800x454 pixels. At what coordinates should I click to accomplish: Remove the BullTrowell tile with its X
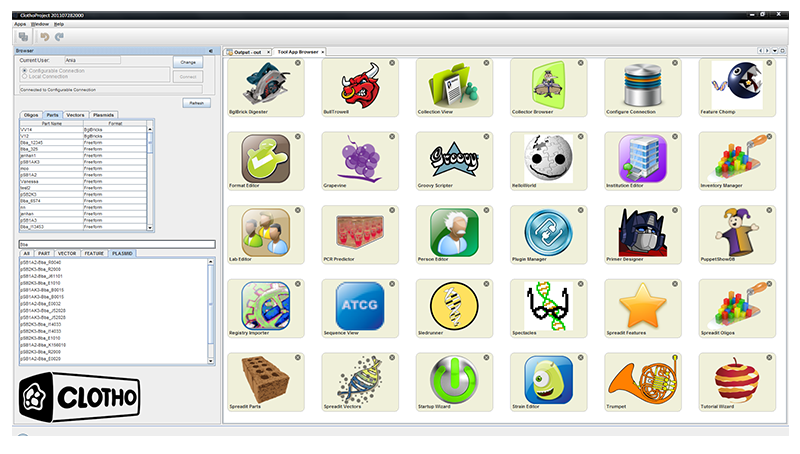[393, 63]
